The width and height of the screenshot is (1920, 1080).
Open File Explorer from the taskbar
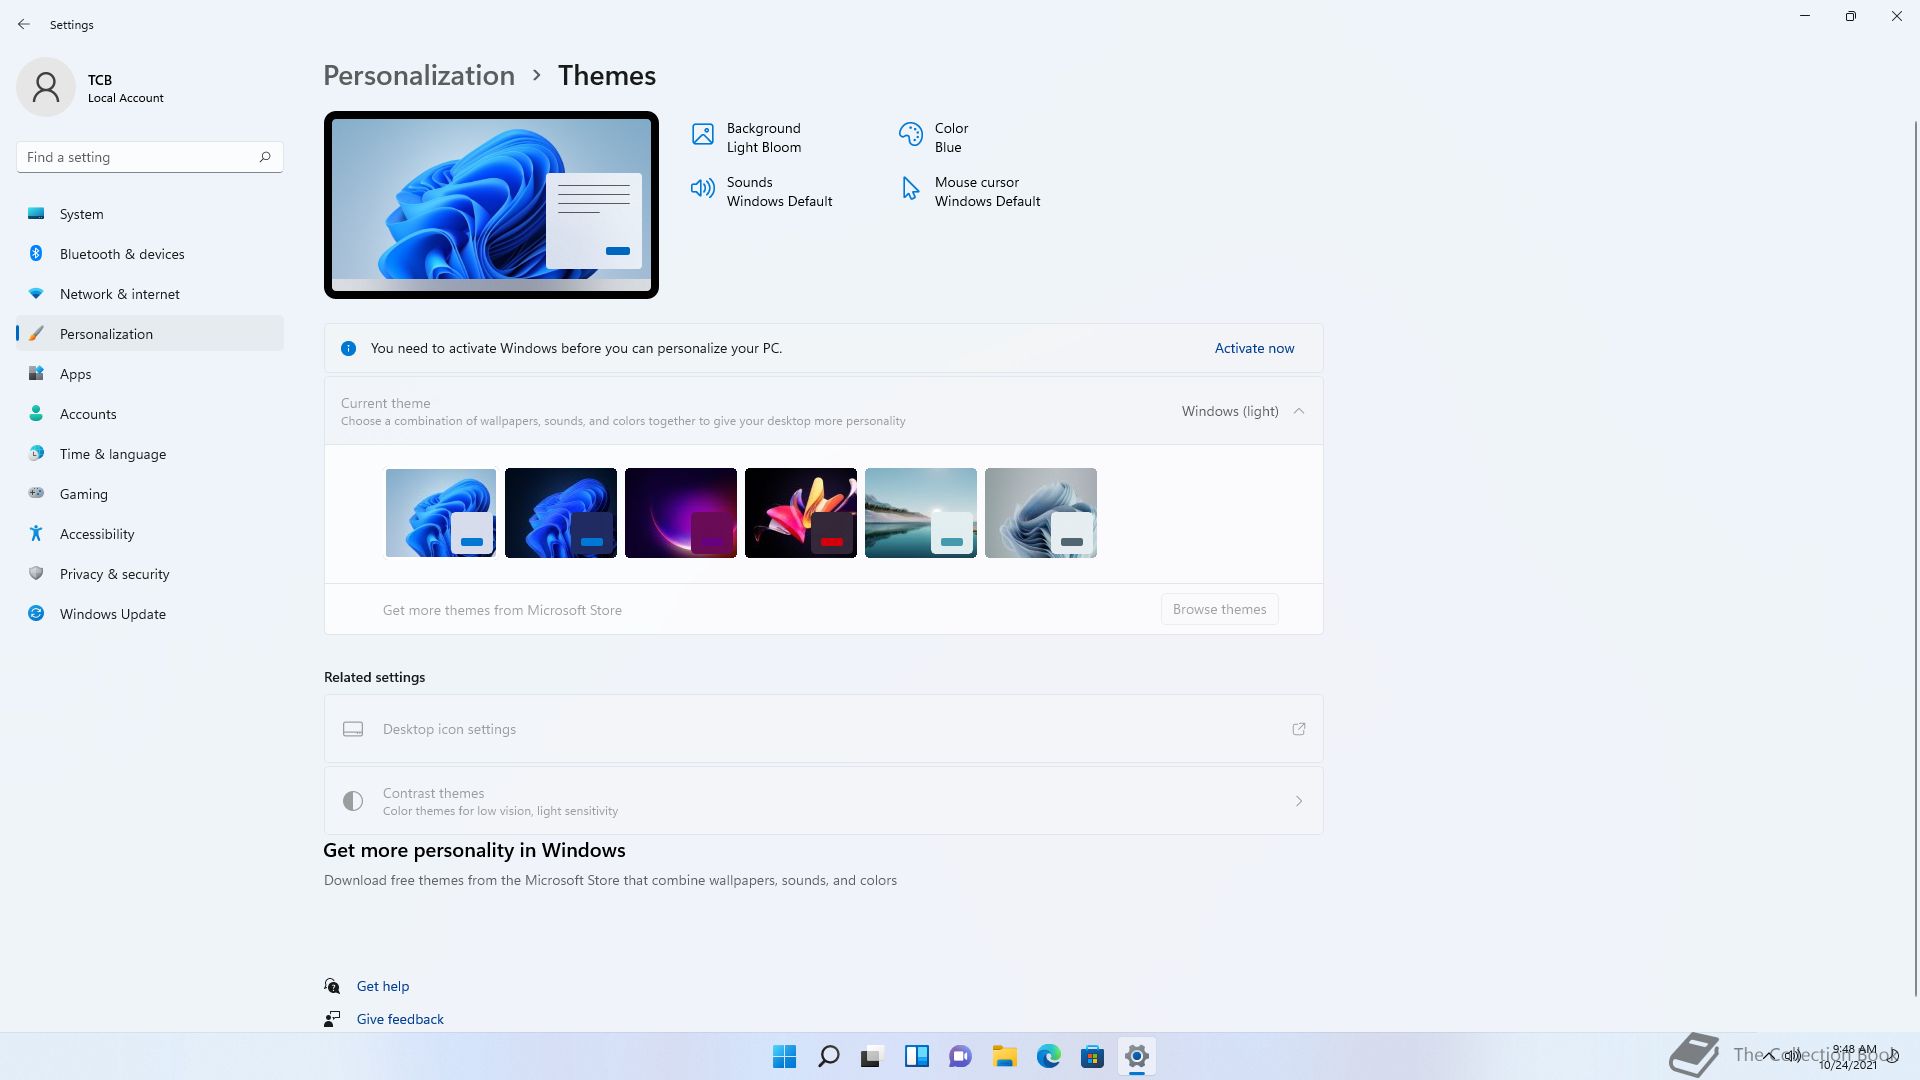click(x=1005, y=1056)
